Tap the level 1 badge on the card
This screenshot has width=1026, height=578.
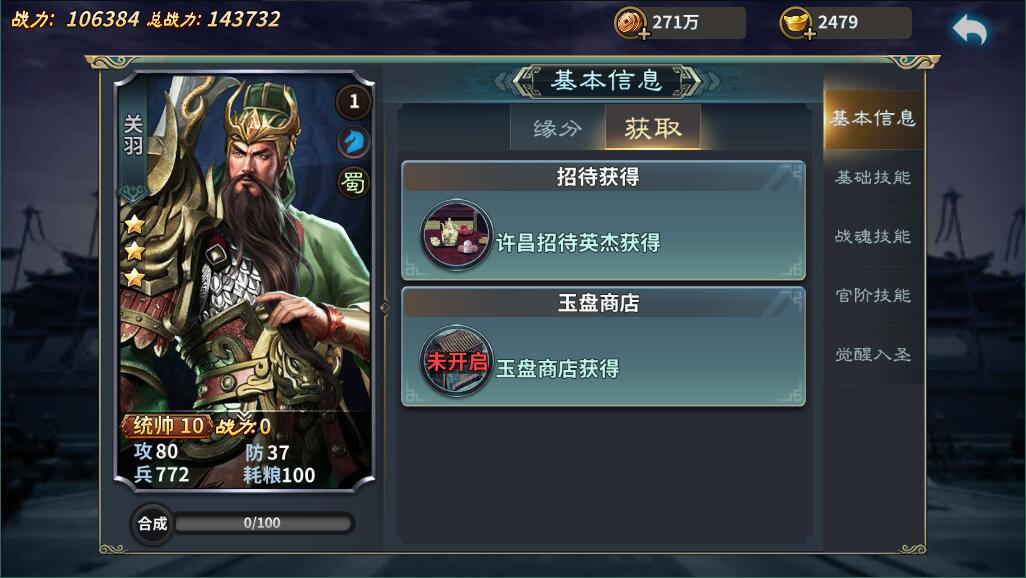pyautogui.click(x=353, y=101)
